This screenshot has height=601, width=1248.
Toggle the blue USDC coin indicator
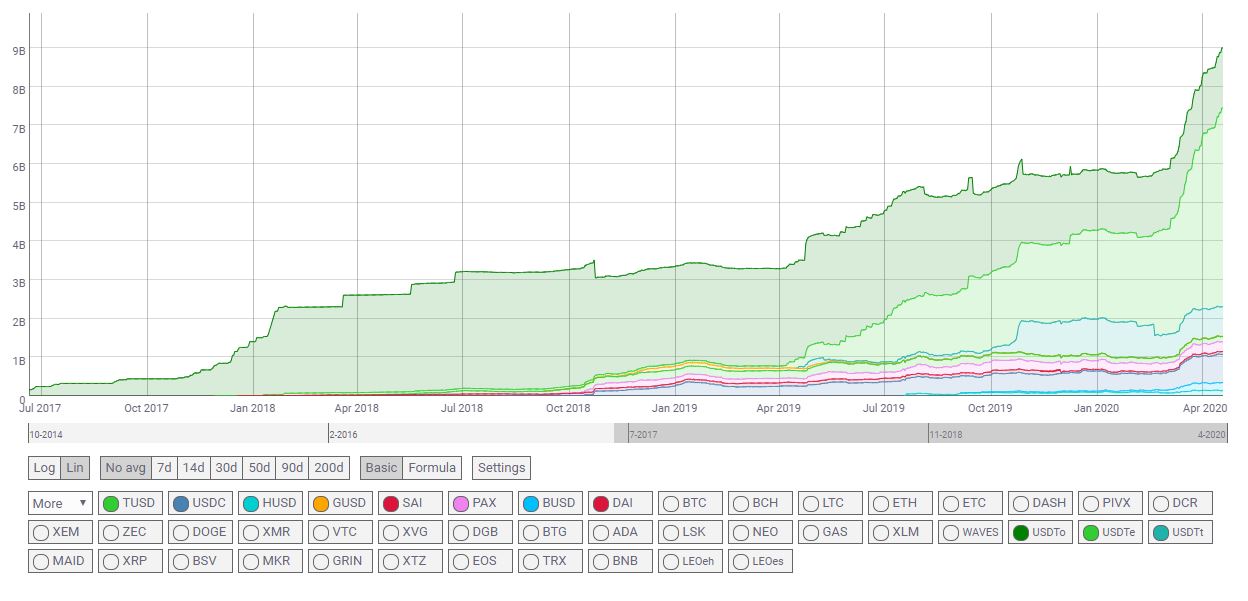coord(181,504)
